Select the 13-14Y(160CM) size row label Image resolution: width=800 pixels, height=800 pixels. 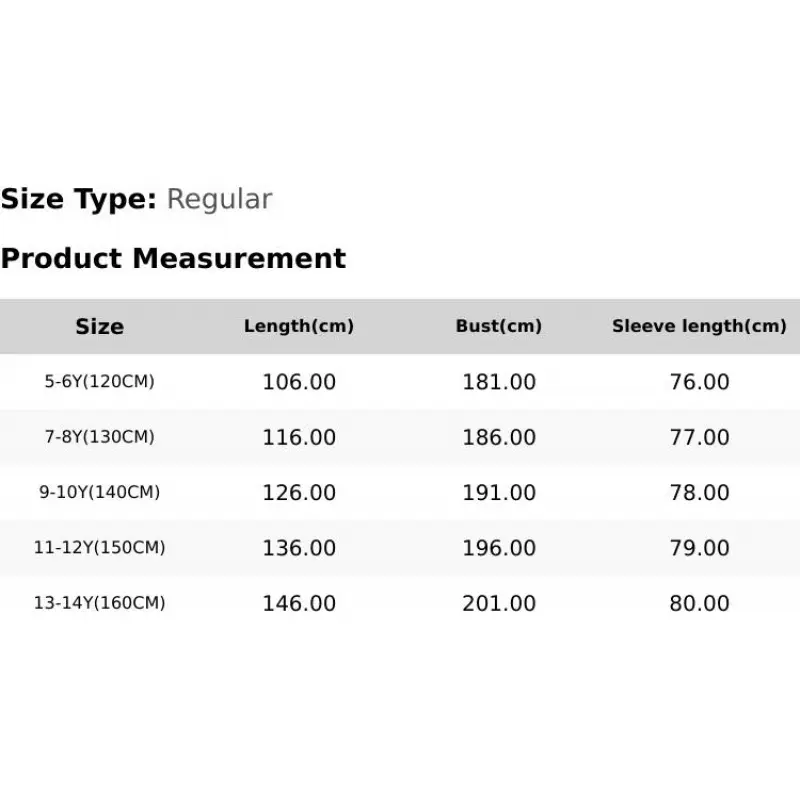(99, 603)
